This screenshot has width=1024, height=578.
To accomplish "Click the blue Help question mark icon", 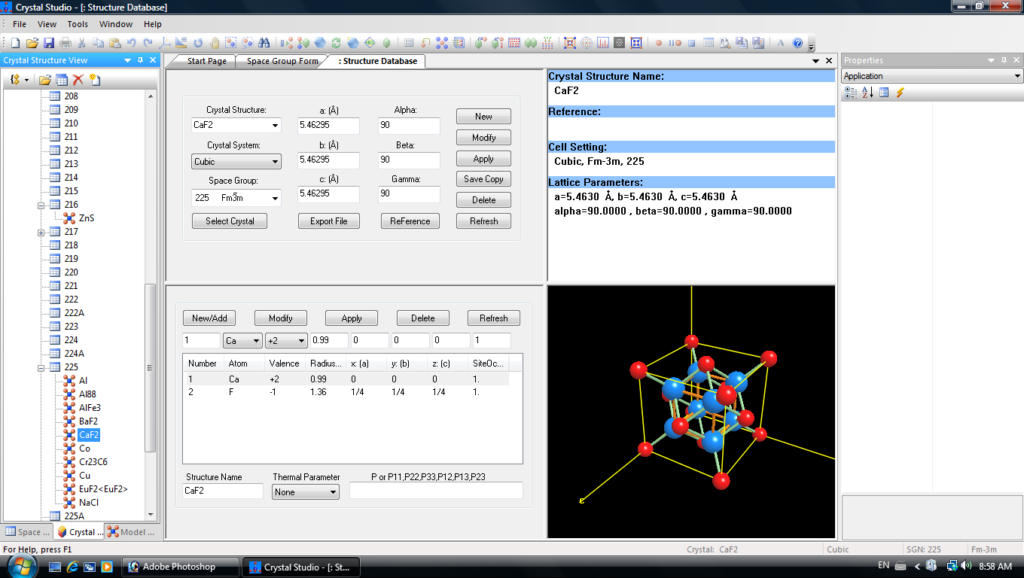I will coord(797,43).
